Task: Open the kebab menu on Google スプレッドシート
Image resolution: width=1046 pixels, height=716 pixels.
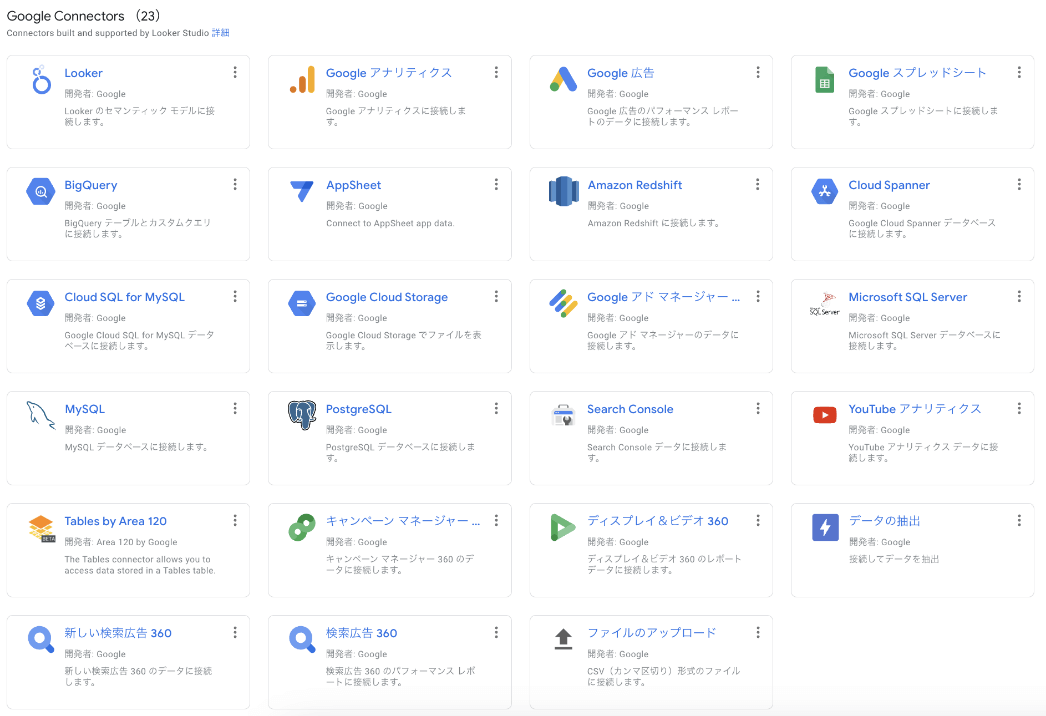Action: pyautogui.click(x=1019, y=72)
